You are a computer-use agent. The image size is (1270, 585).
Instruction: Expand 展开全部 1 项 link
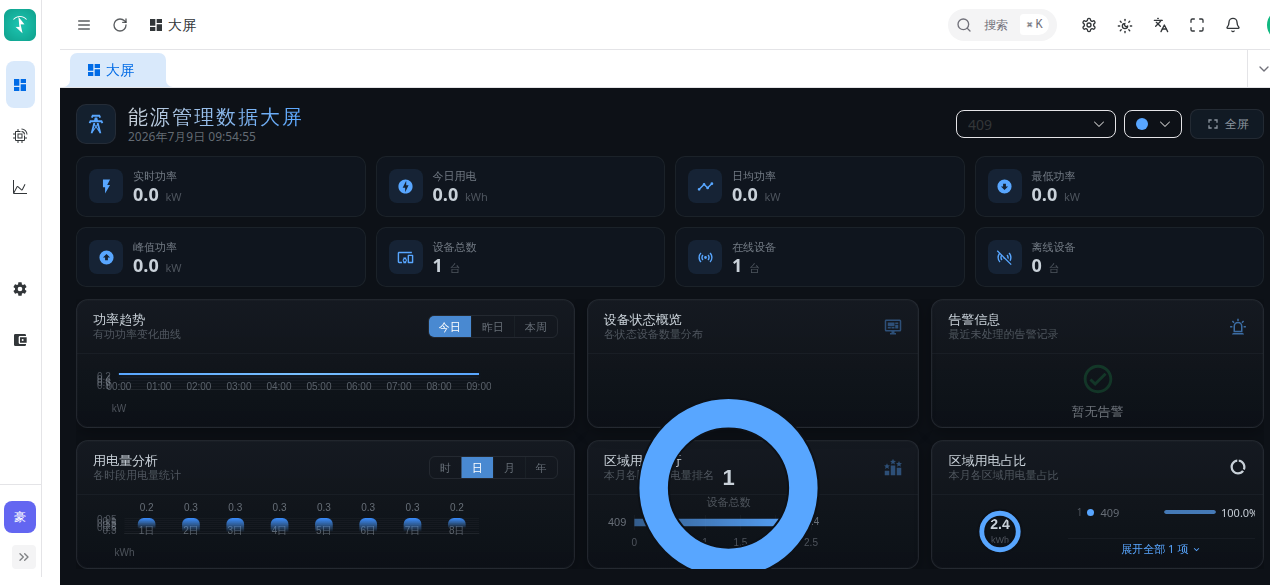pos(1161,549)
